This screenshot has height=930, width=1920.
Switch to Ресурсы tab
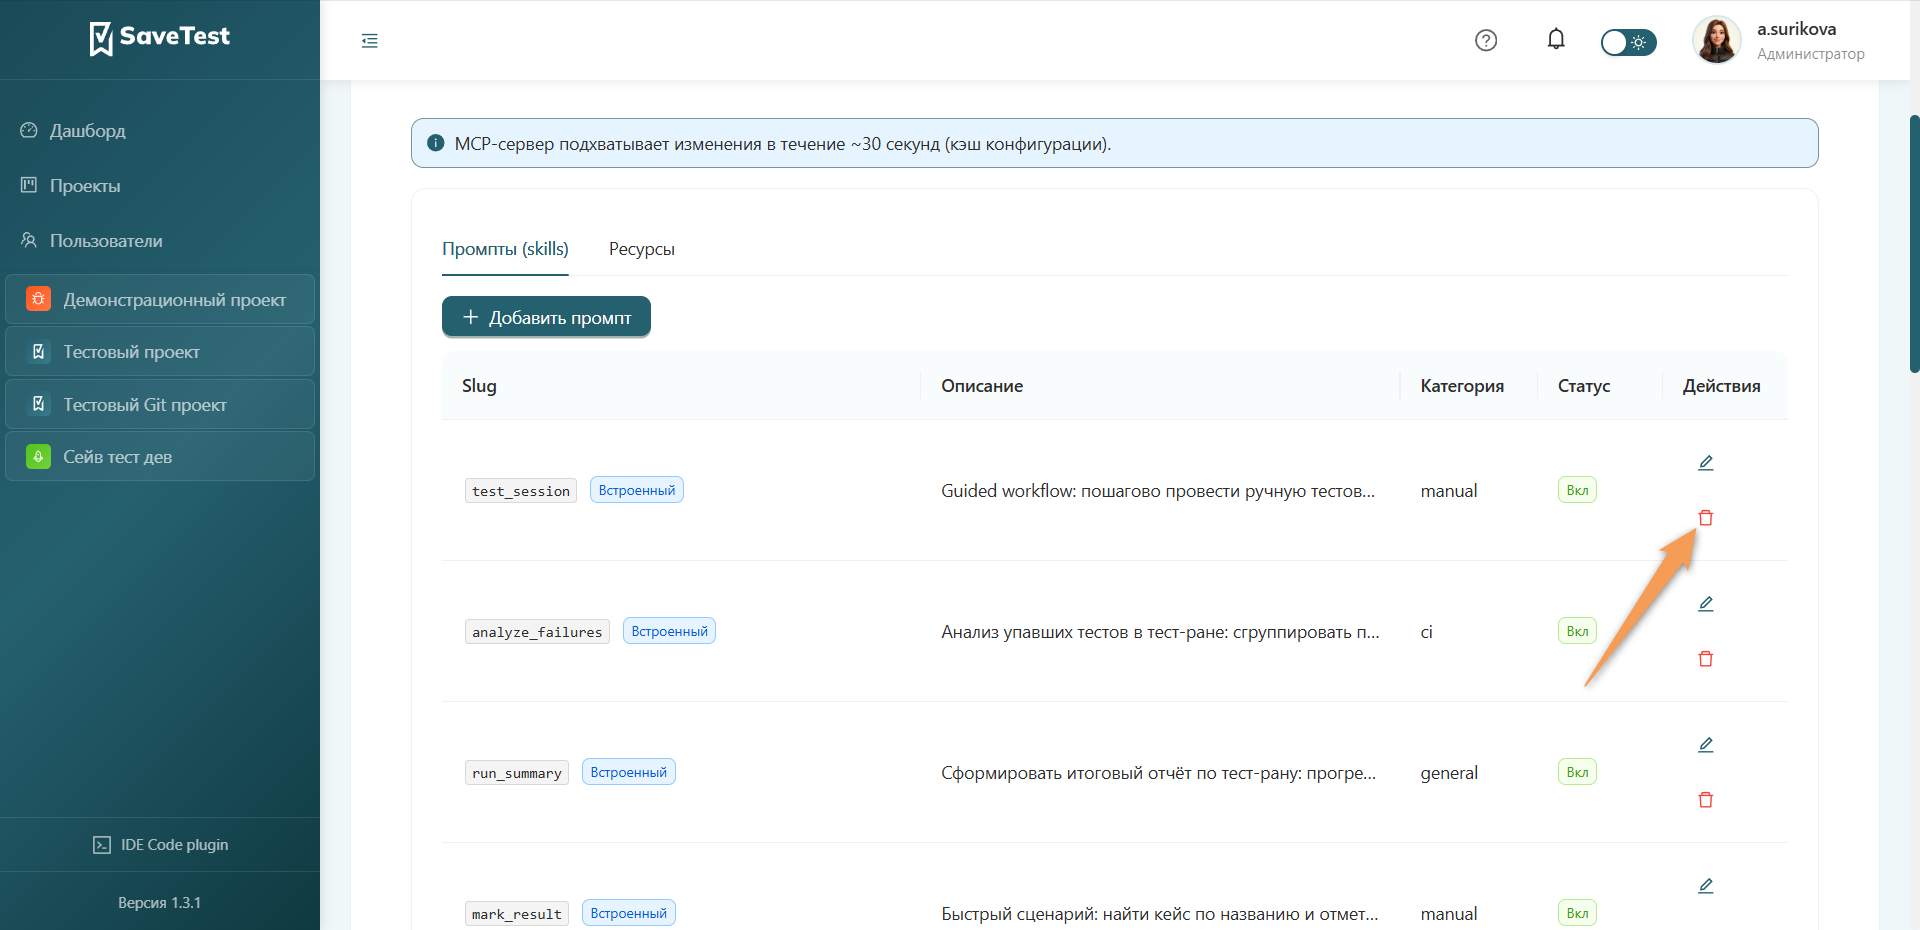[642, 249]
